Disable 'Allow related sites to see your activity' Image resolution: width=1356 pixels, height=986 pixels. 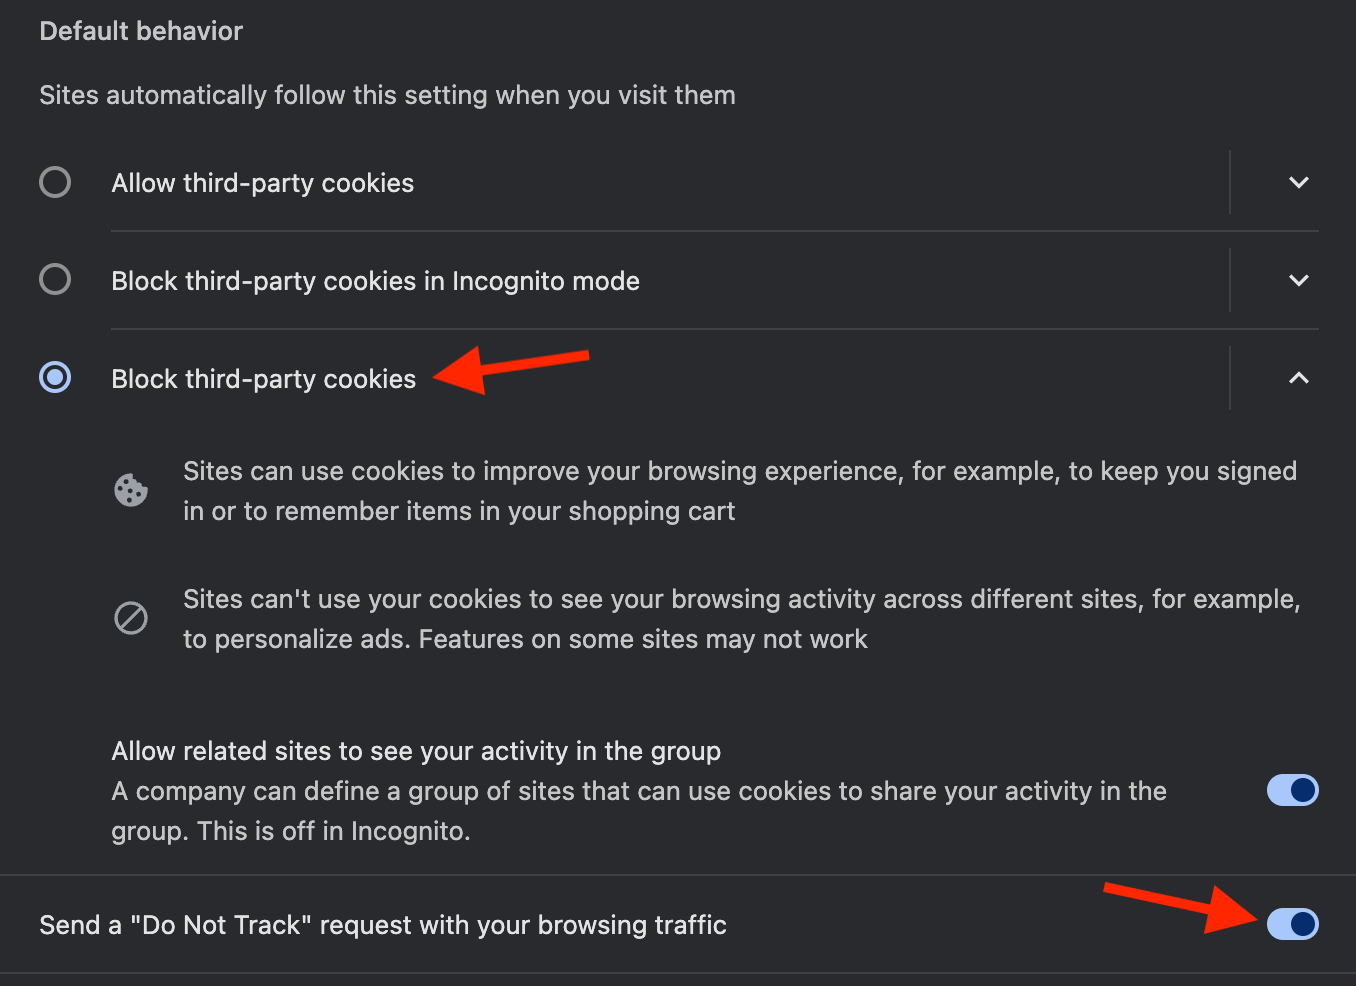click(x=1292, y=790)
